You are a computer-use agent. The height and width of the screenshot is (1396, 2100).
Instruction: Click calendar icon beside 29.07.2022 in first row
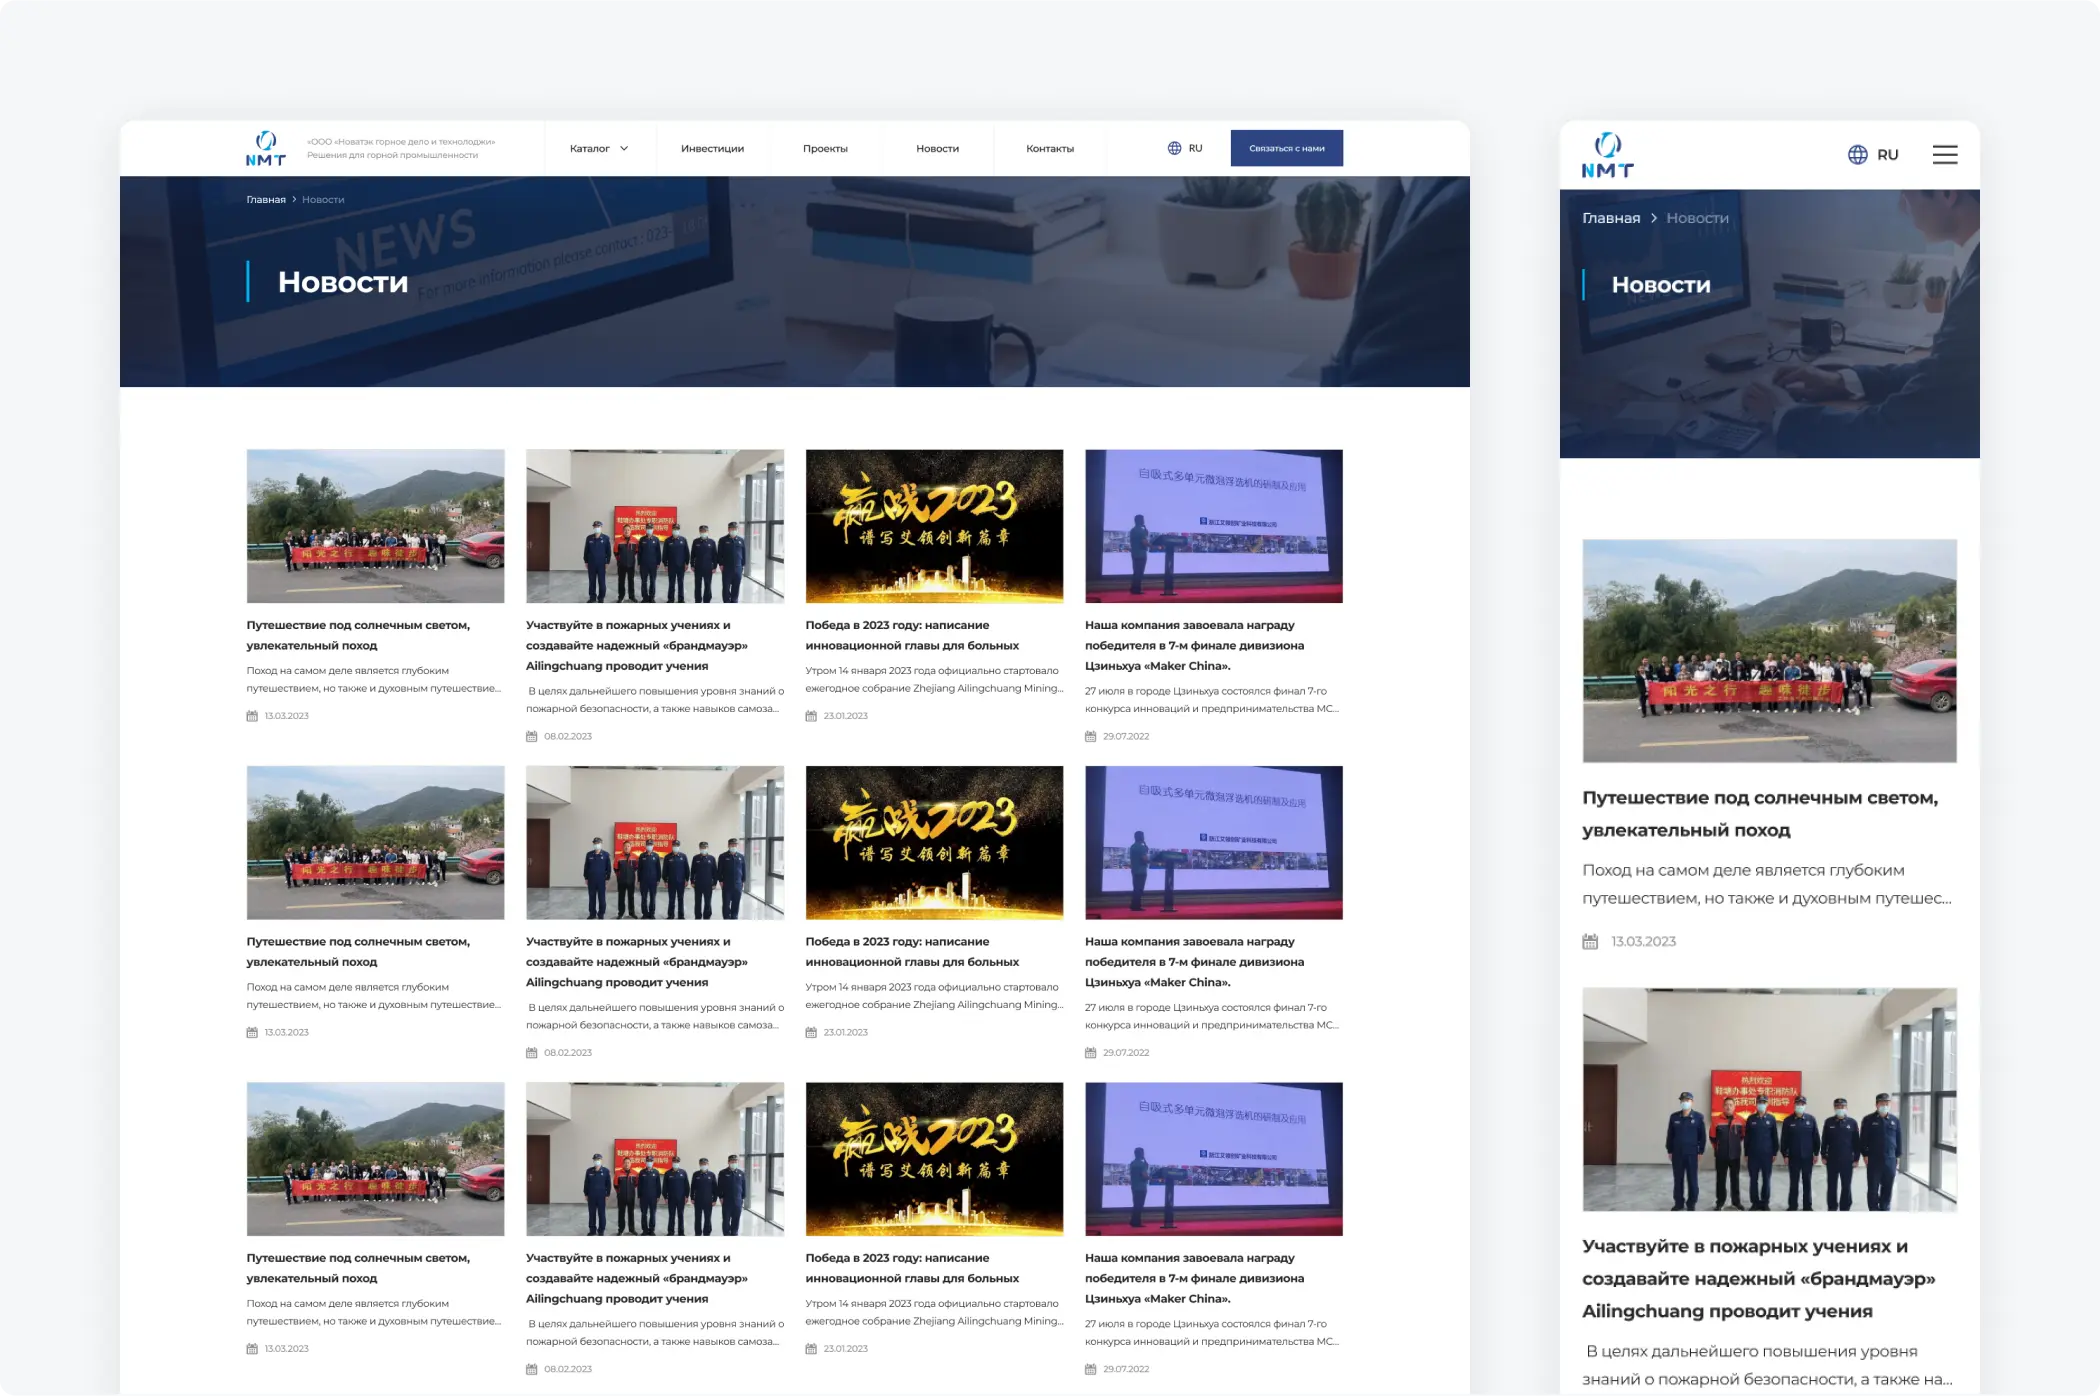1091,737
